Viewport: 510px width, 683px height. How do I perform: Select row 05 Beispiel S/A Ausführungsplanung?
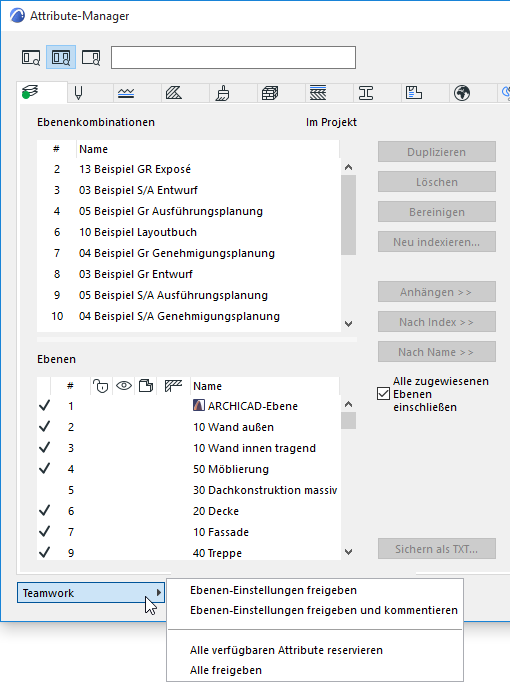click(188, 295)
